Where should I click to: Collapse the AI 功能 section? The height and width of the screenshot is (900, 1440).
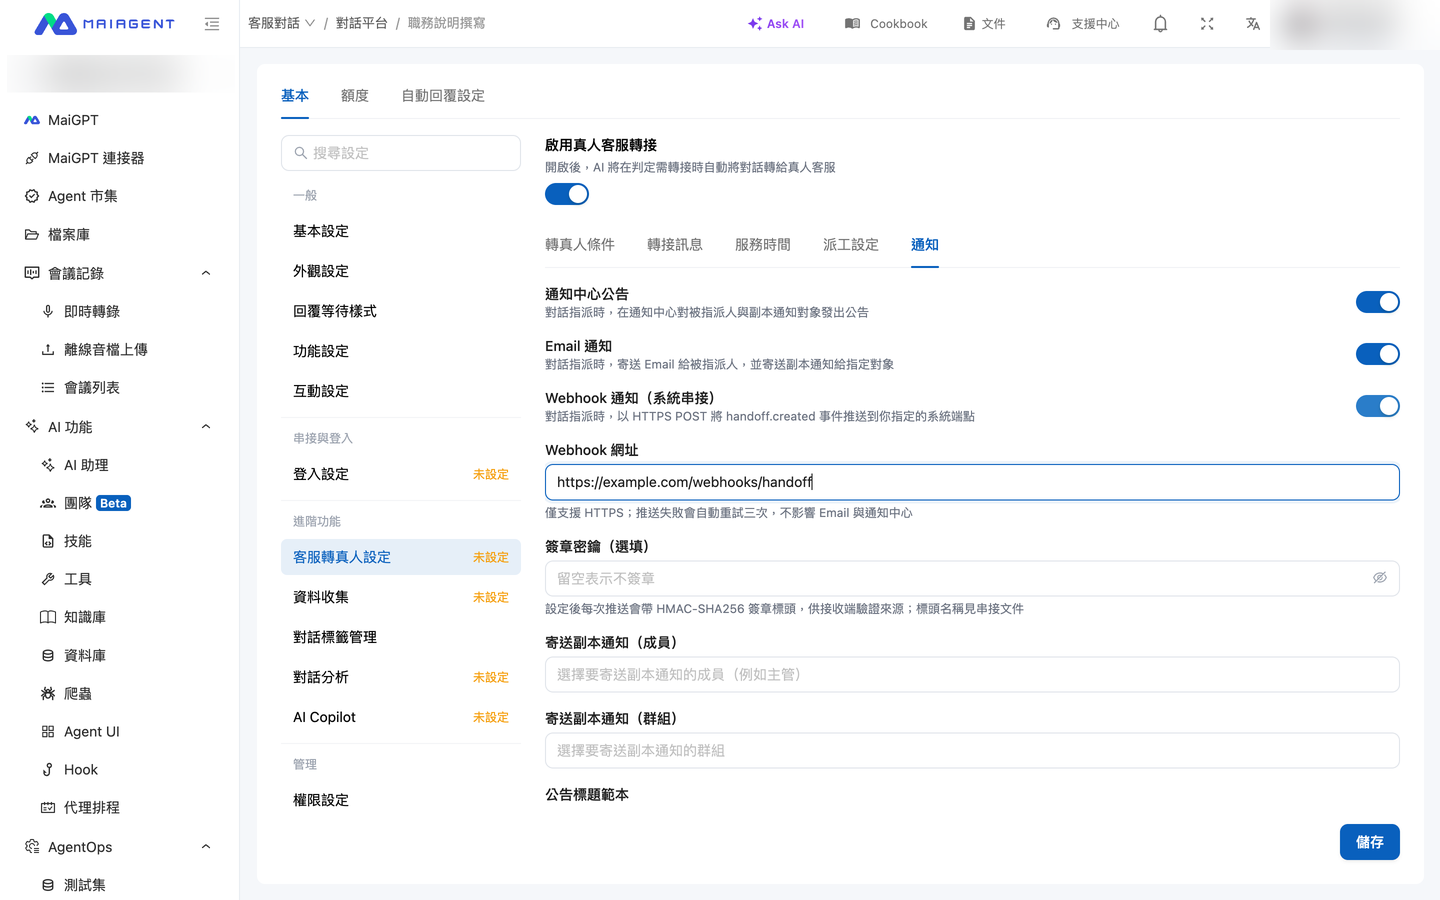pos(206,427)
